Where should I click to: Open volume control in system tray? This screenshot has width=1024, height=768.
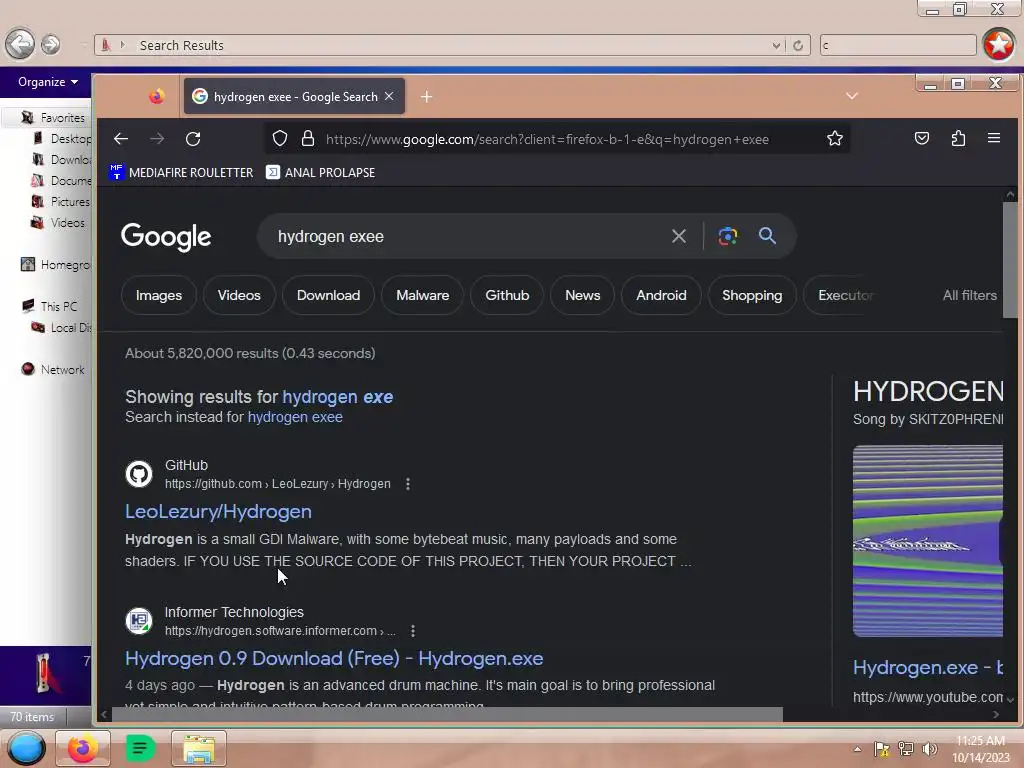click(x=929, y=749)
